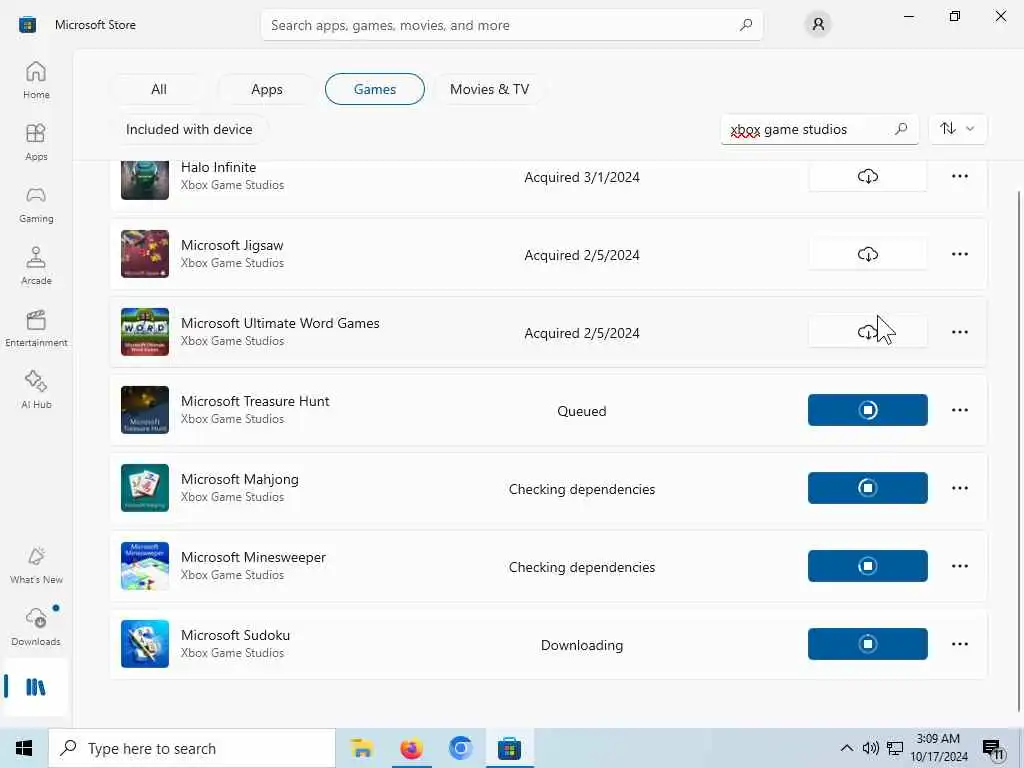Open the Microsoft Minesweeper thumbnail
Viewport: 1024px width, 768px height.
point(145,566)
